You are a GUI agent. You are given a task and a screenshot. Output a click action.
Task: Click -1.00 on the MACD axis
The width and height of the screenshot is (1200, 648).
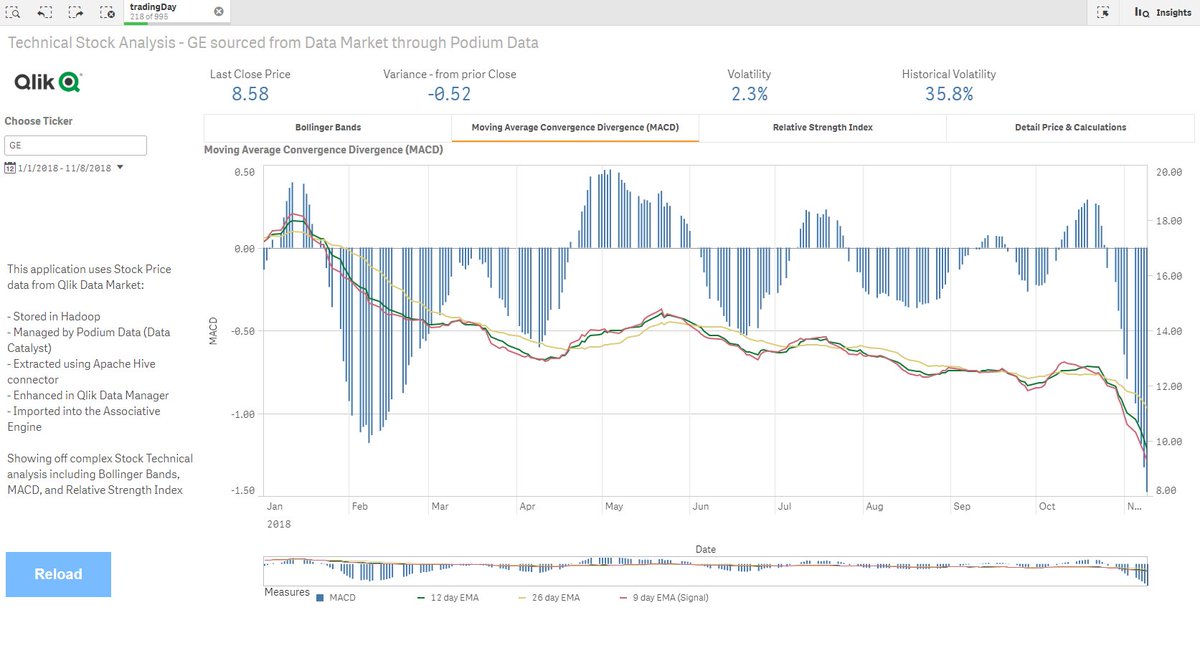243,413
